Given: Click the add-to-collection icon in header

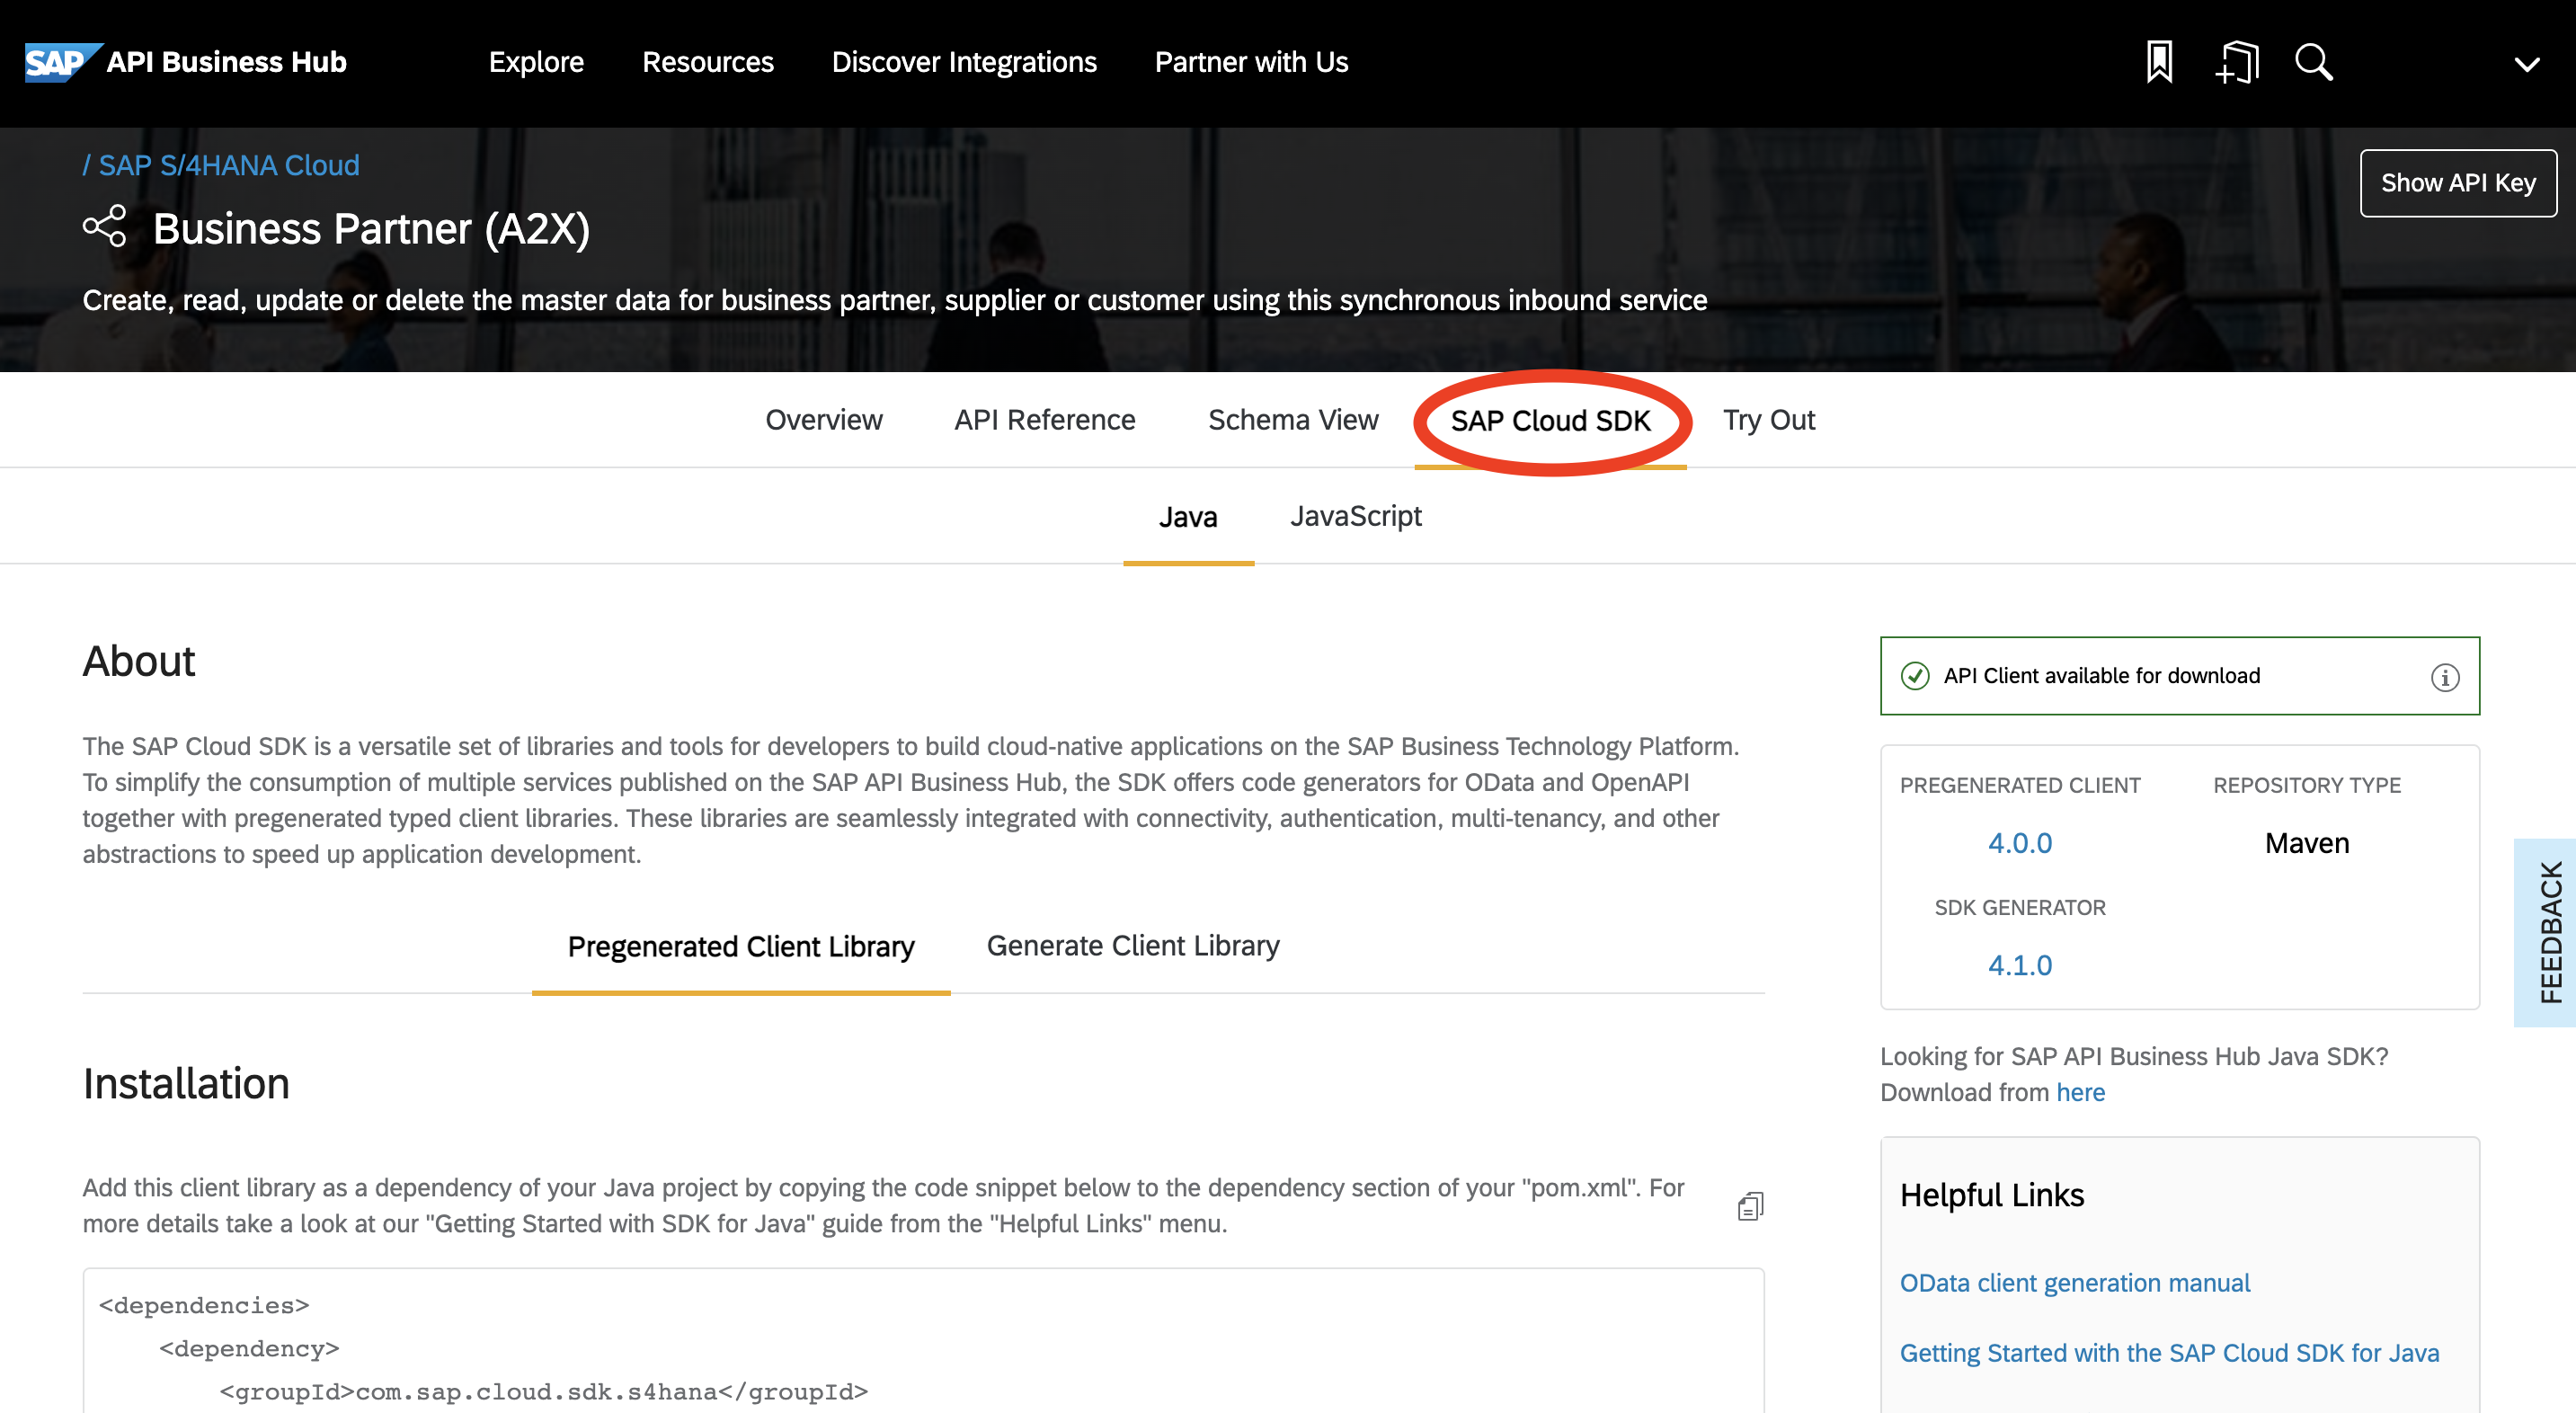Looking at the screenshot, I should (x=2237, y=62).
